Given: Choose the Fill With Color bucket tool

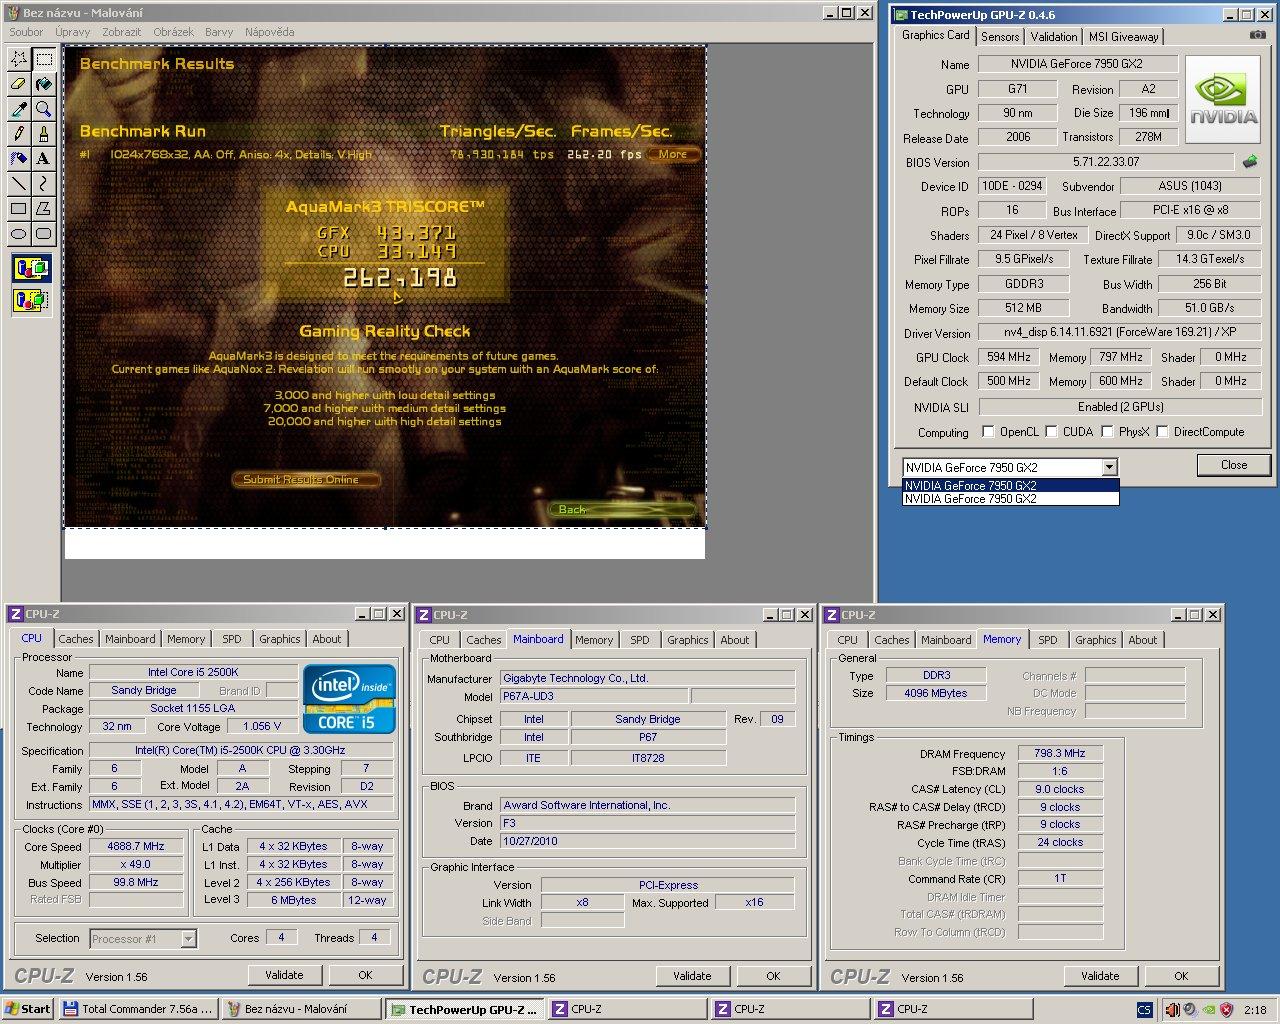Looking at the screenshot, I should 44,84.
